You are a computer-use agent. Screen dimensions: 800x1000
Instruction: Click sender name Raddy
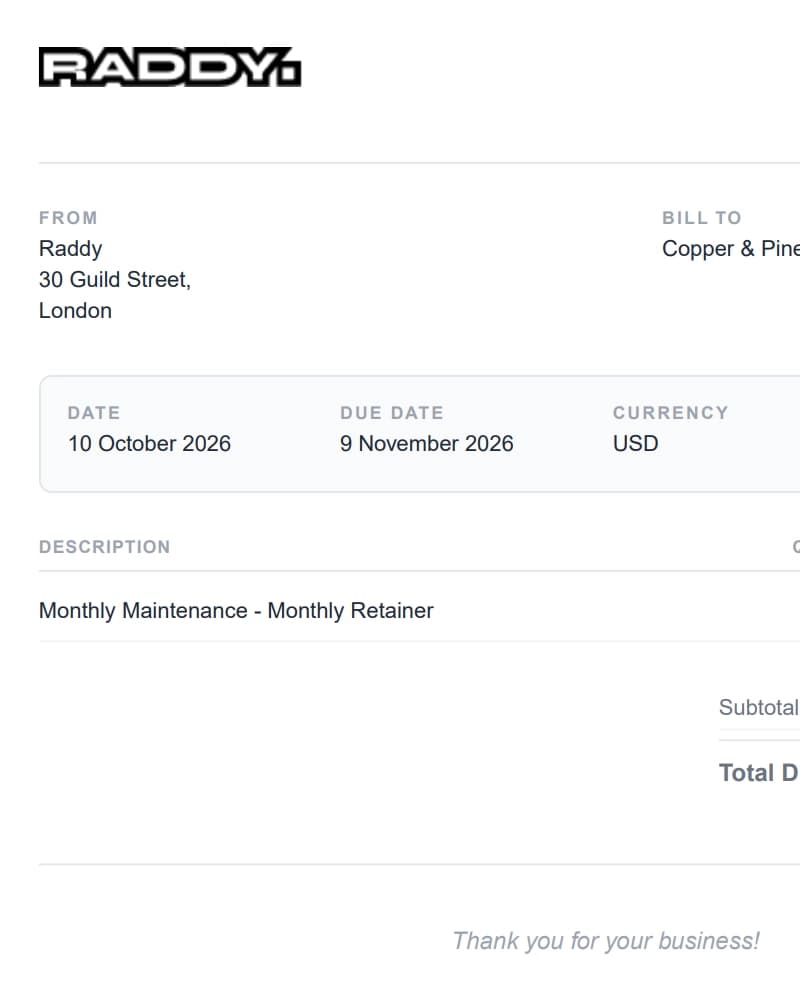(x=70, y=248)
